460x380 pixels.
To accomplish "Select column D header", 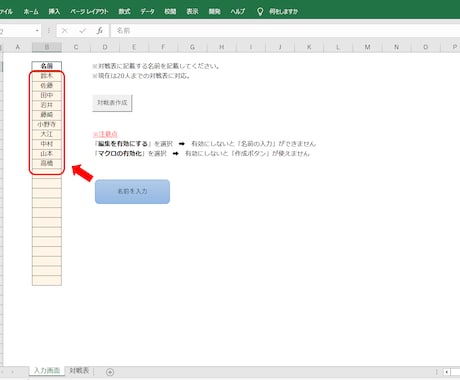I will [105, 47].
